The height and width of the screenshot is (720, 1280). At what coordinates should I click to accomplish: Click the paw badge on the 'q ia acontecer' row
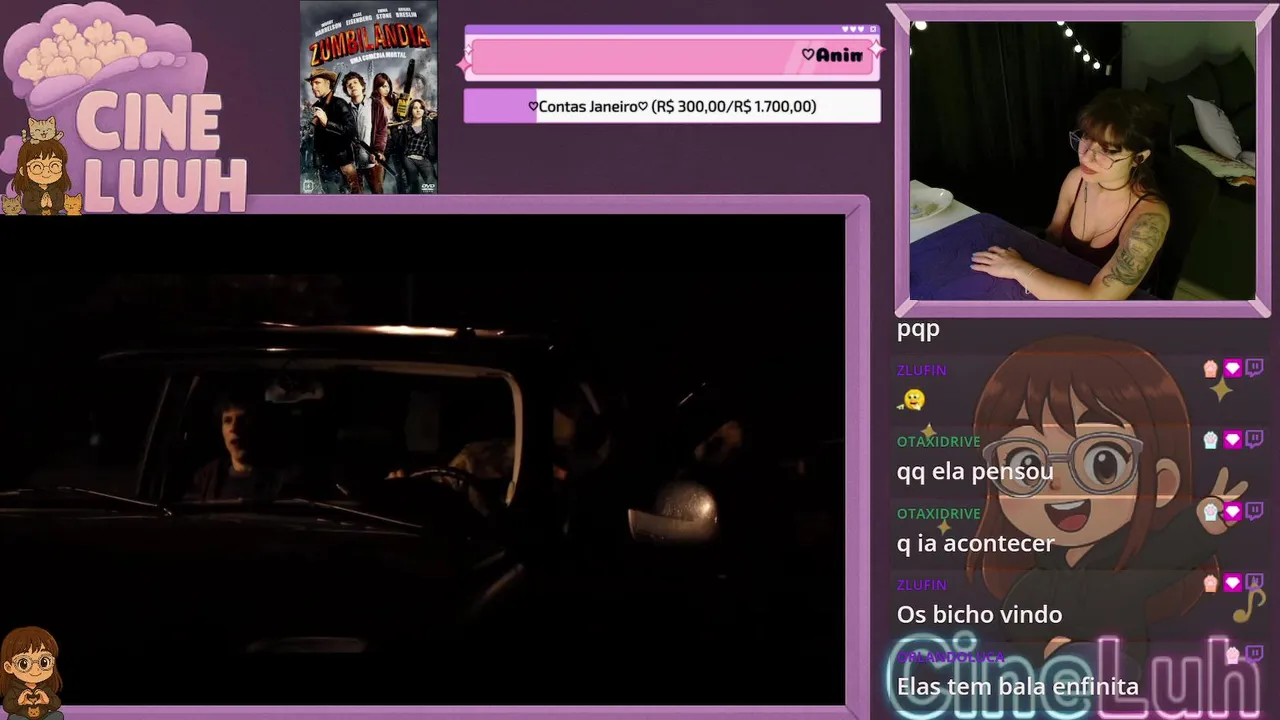coord(1211,512)
